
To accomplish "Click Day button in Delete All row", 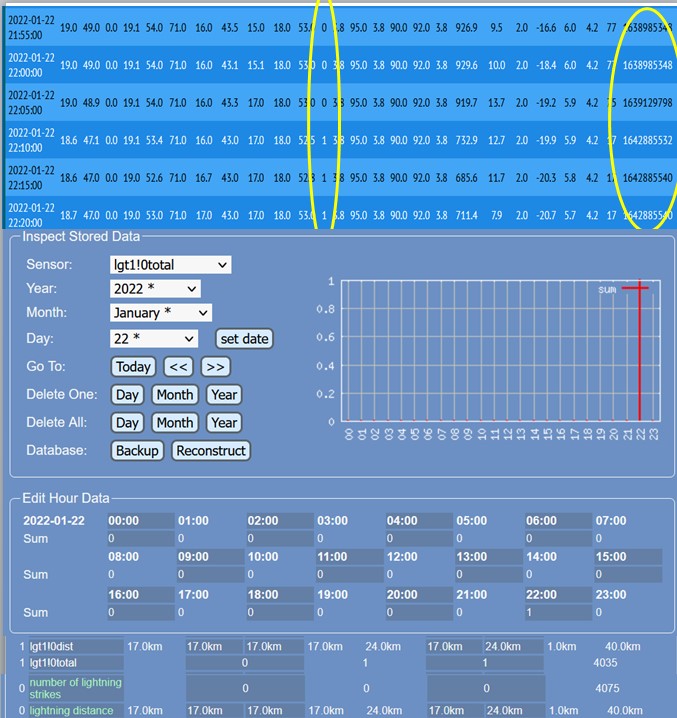I will click(127, 423).
